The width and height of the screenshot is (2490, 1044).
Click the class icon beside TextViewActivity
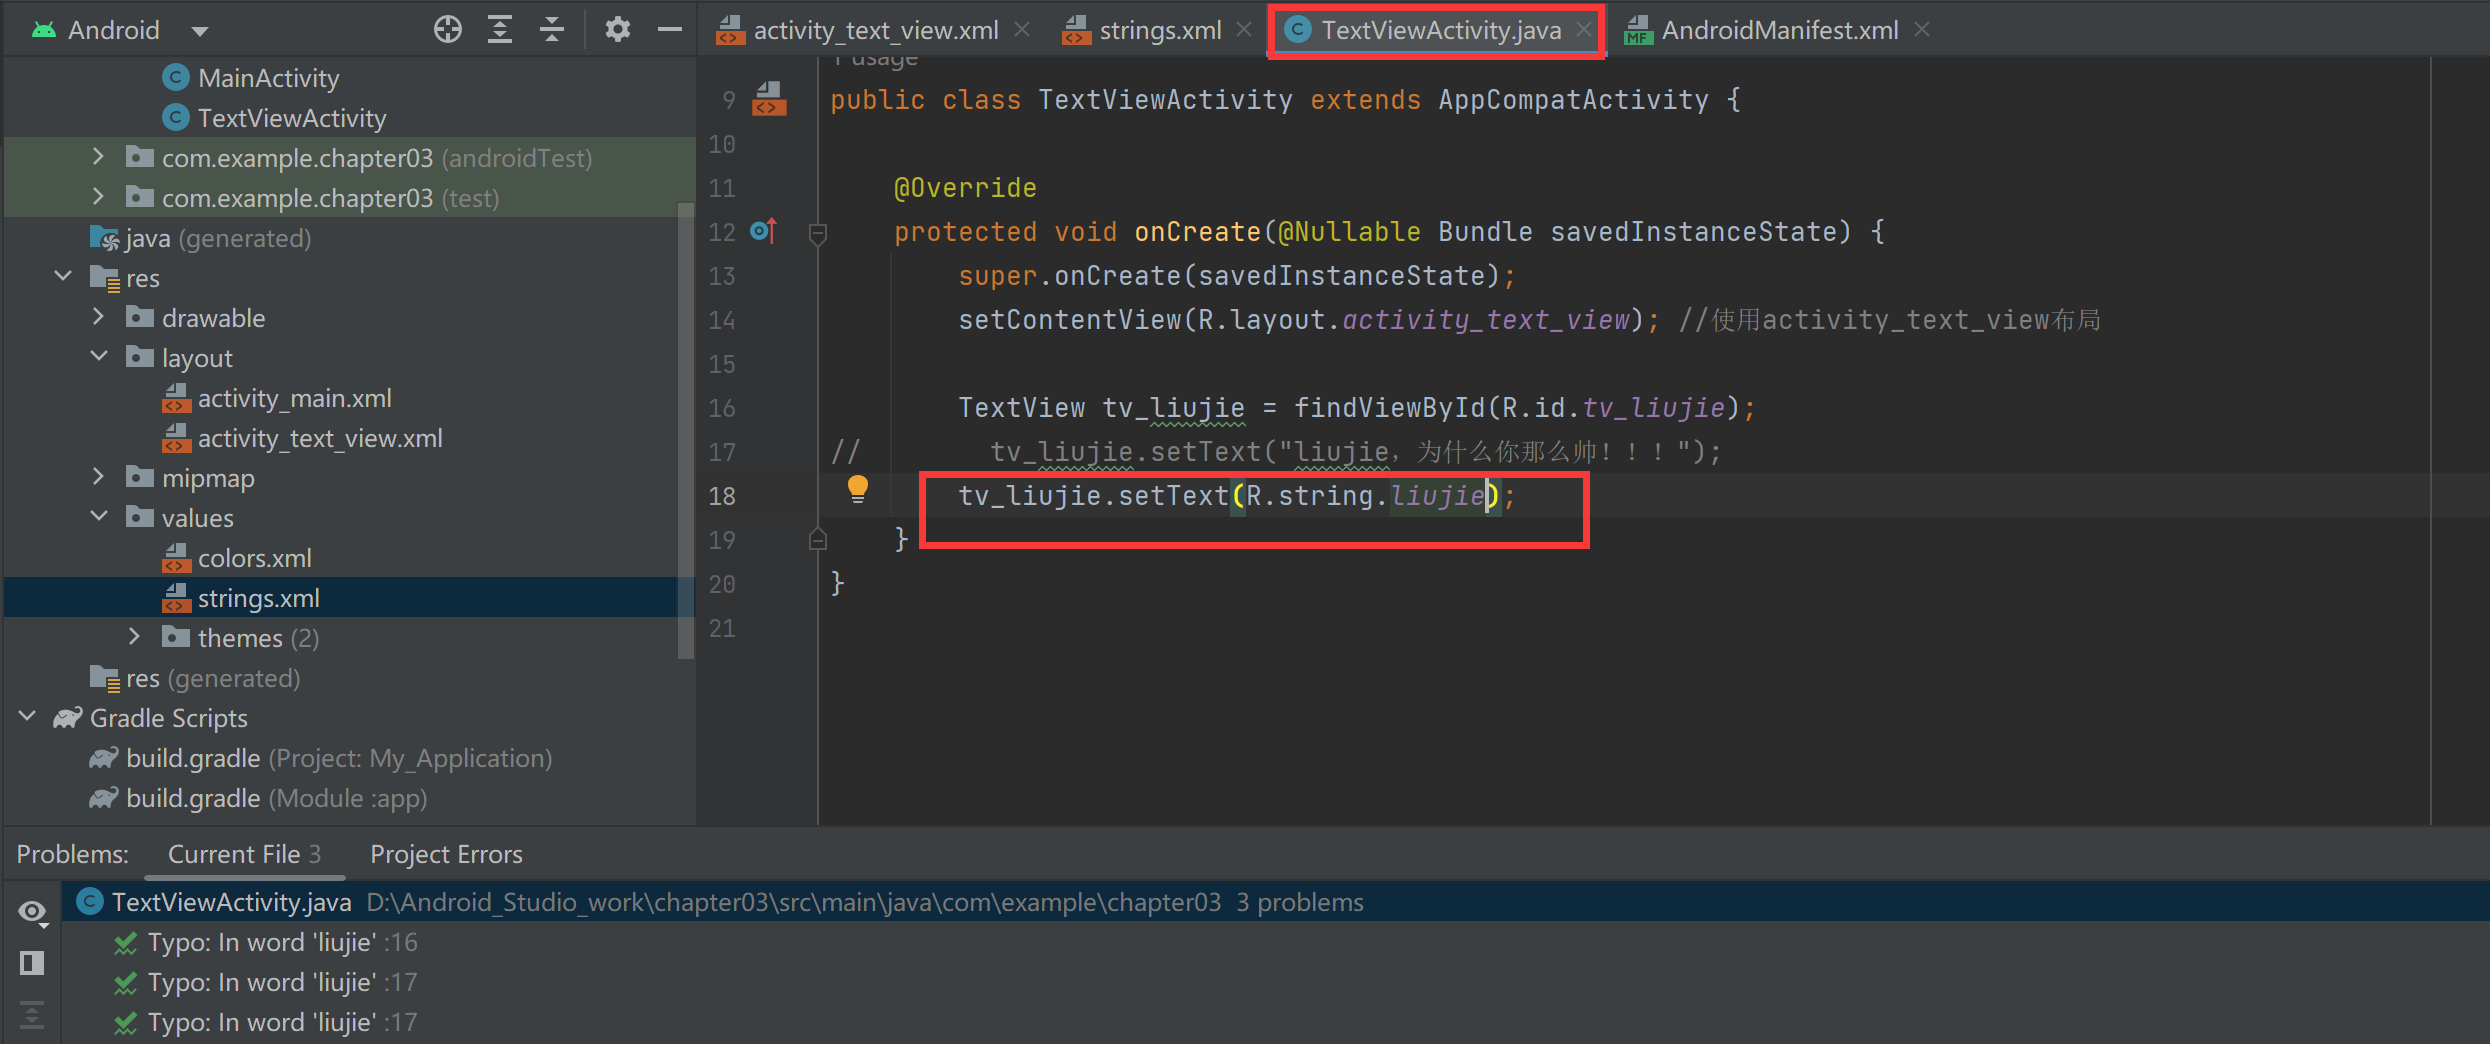[x=176, y=118]
